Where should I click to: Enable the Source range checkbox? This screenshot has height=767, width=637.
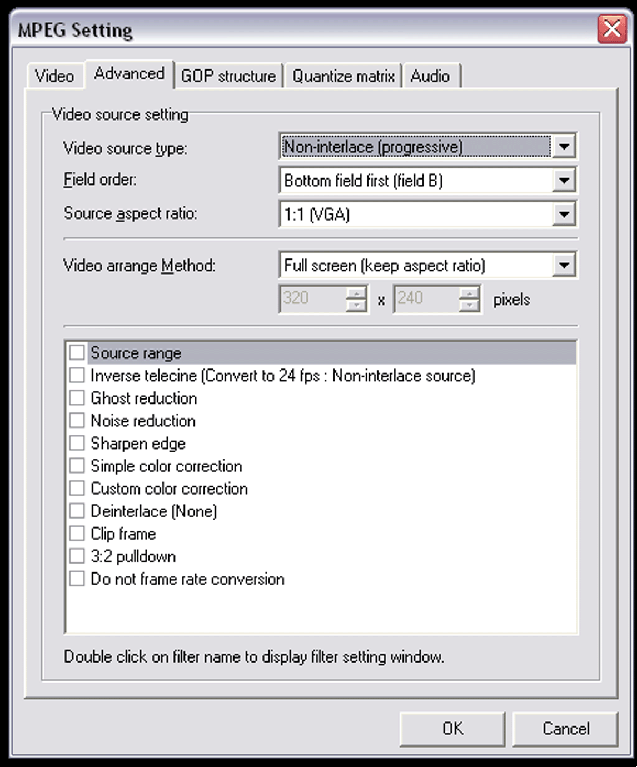point(77,352)
